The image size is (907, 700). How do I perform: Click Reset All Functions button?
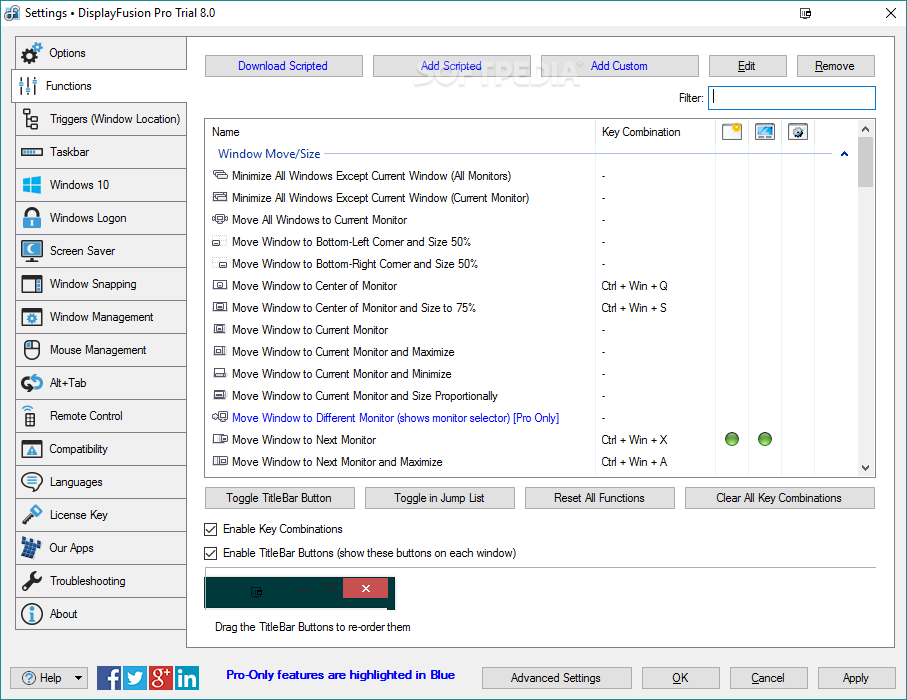point(600,498)
